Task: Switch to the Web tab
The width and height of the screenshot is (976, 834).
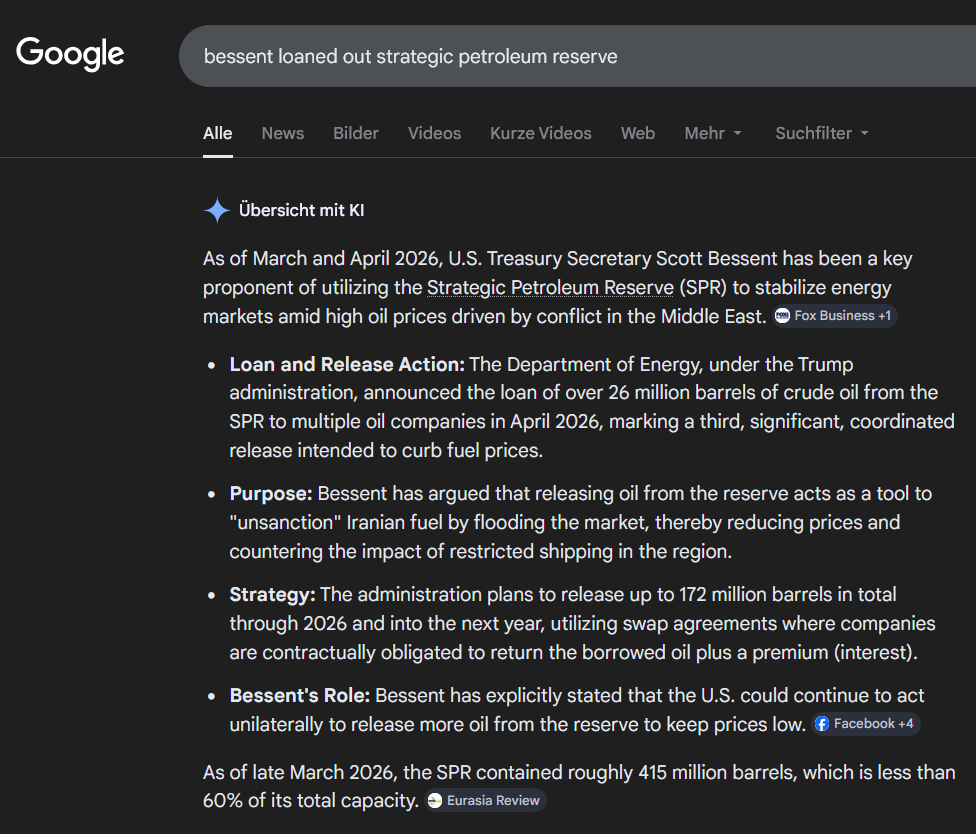Action: 637,133
